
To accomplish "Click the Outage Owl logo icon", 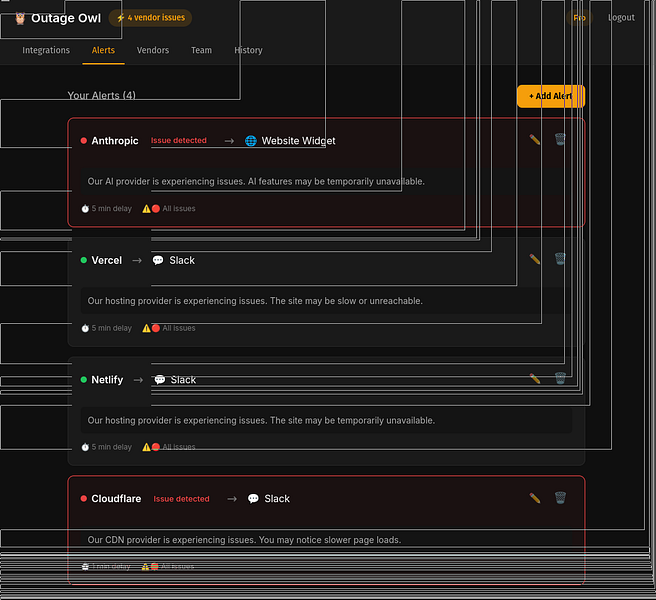I will tap(20, 18).
